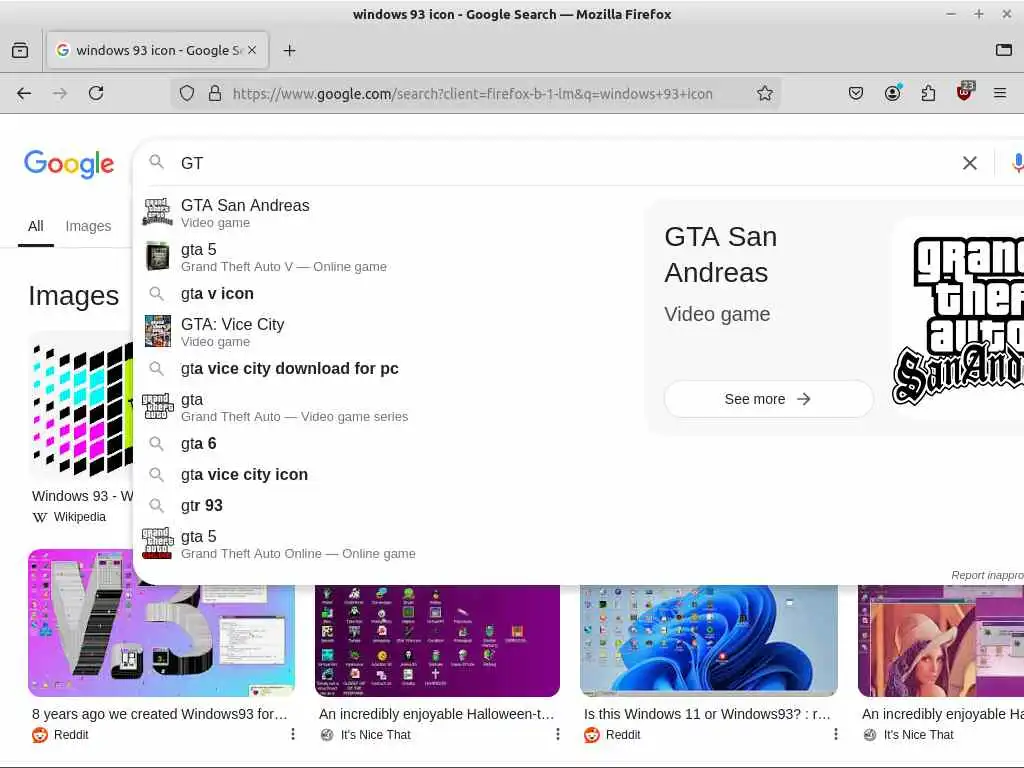The width and height of the screenshot is (1024, 768).
Task: Click the 'An incredibly enjoyable Halloween-t…' title
Action: tap(436, 714)
